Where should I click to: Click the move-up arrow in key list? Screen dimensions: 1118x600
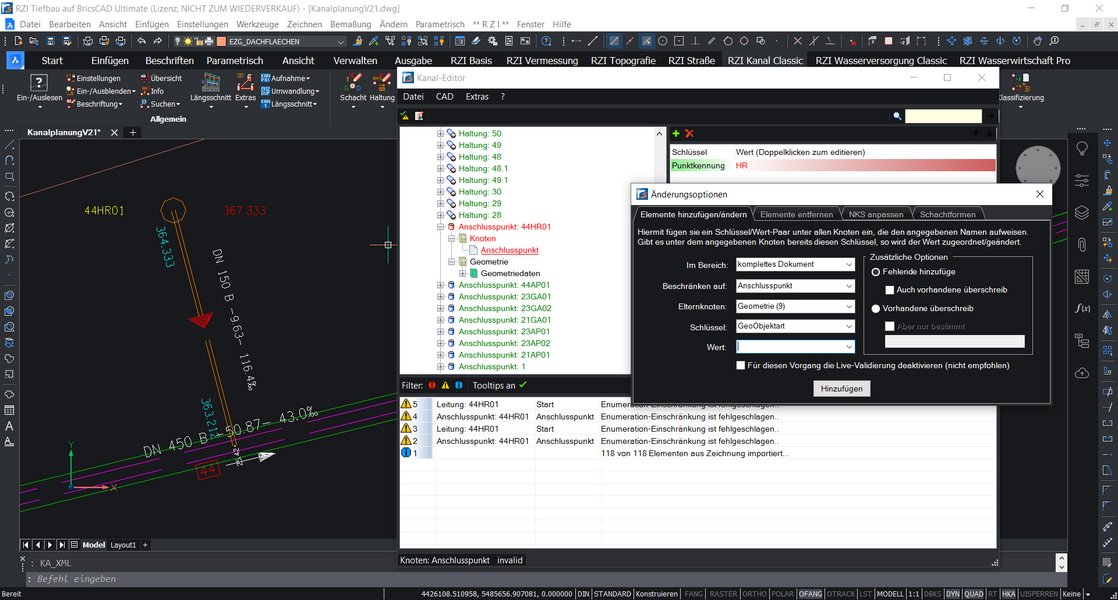tap(975, 133)
